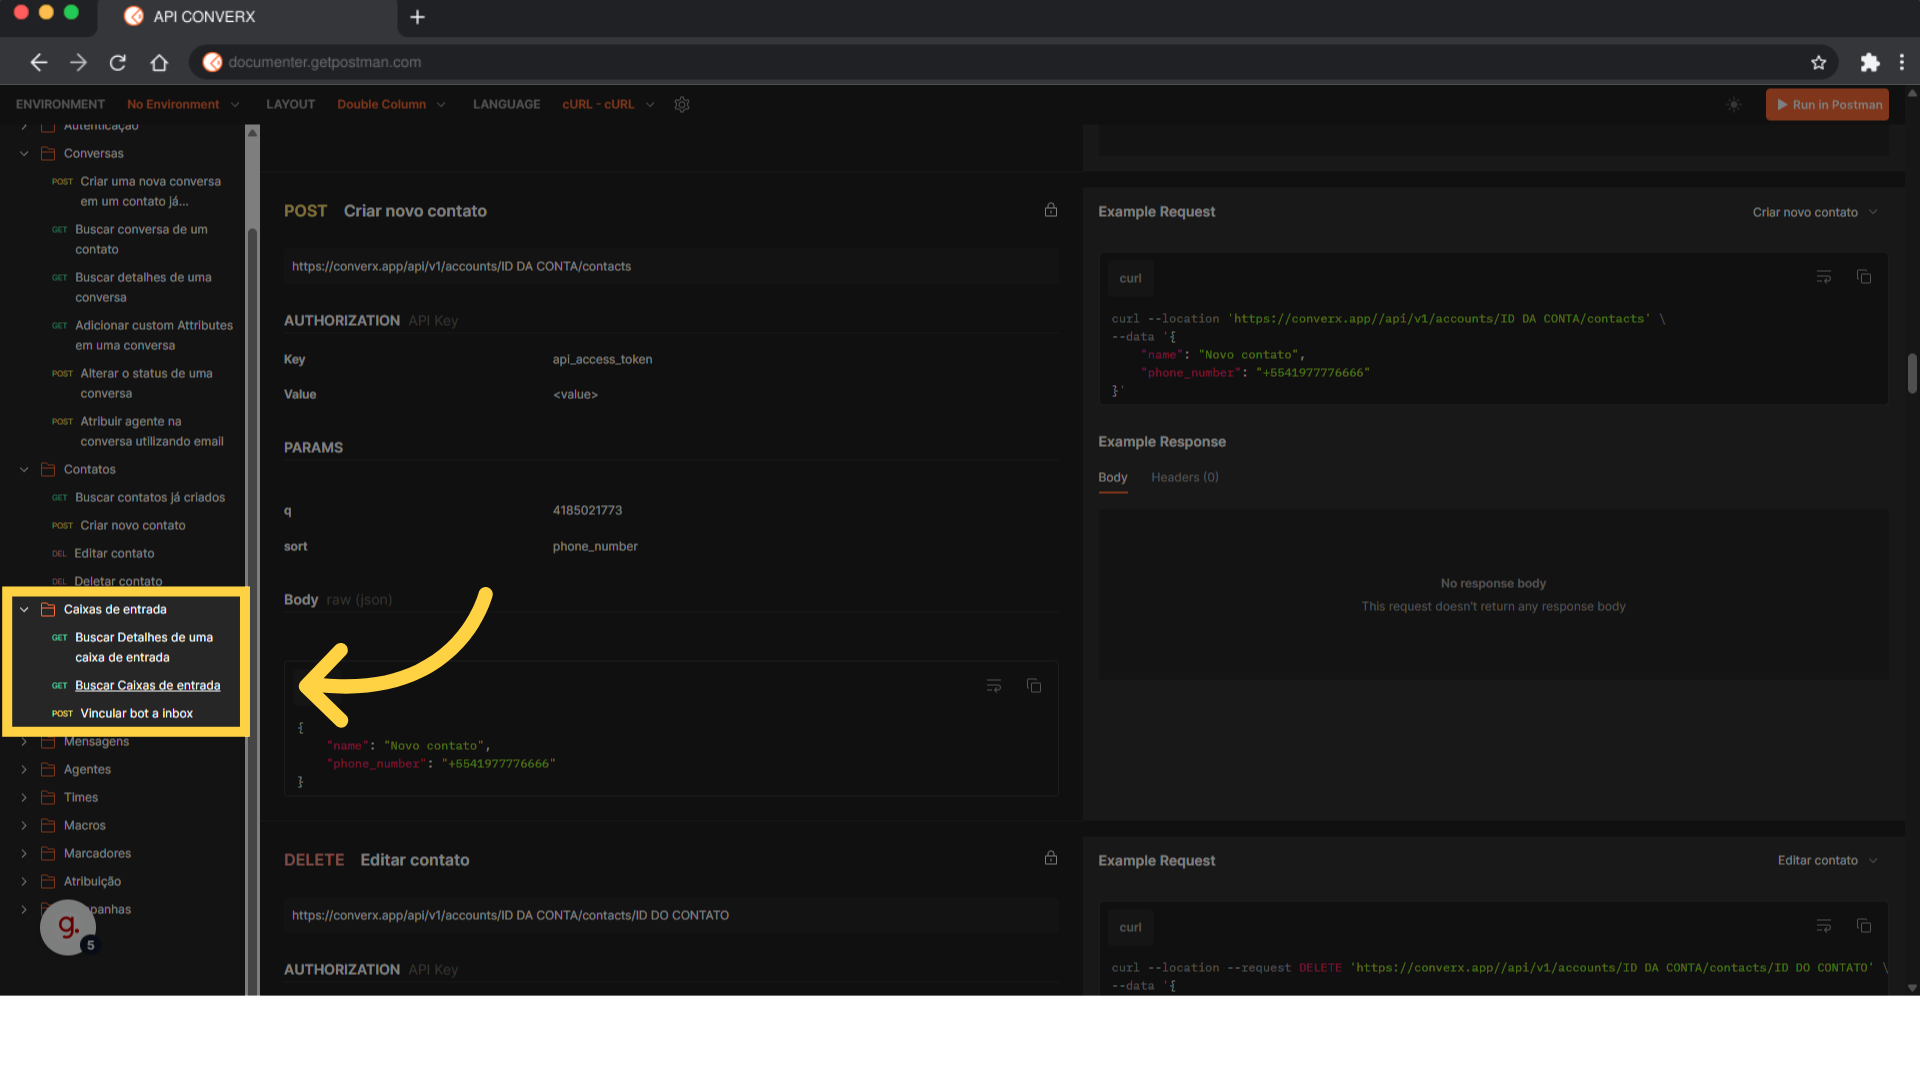The height and width of the screenshot is (1080, 1920).
Task: Open Criar novo contato example selector
Action: click(1815, 212)
